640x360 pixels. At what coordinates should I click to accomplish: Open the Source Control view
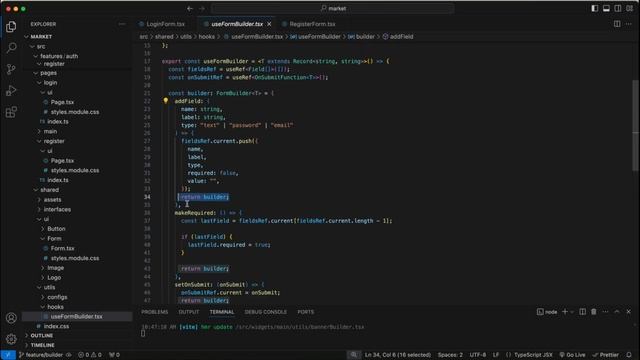point(11,69)
